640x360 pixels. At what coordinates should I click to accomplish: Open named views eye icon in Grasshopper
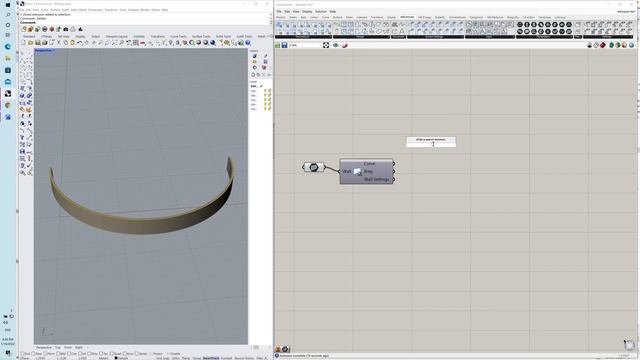pyautogui.click(x=336, y=45)
